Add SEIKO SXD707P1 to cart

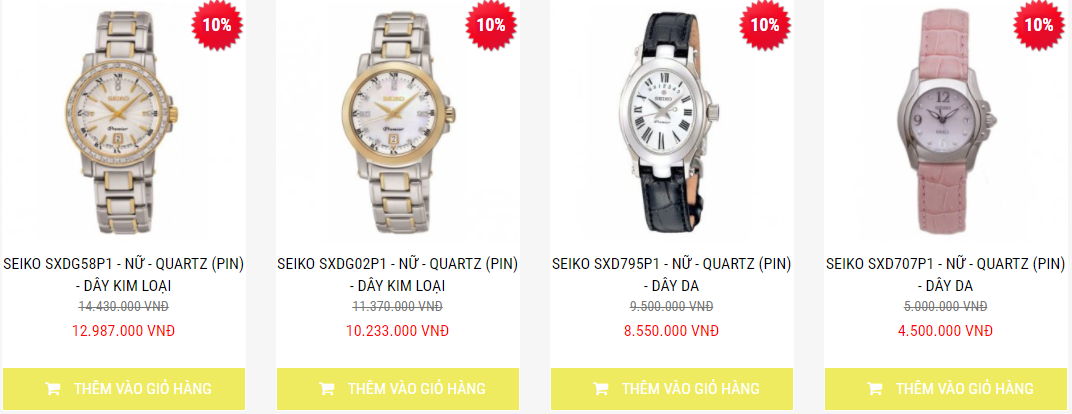pyautogui.click(x=946, y=389)
